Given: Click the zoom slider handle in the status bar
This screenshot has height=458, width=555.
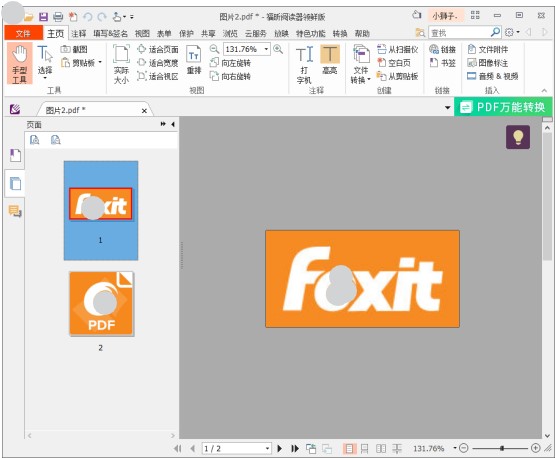Looking at the screenshot, I should pos(502,448).
